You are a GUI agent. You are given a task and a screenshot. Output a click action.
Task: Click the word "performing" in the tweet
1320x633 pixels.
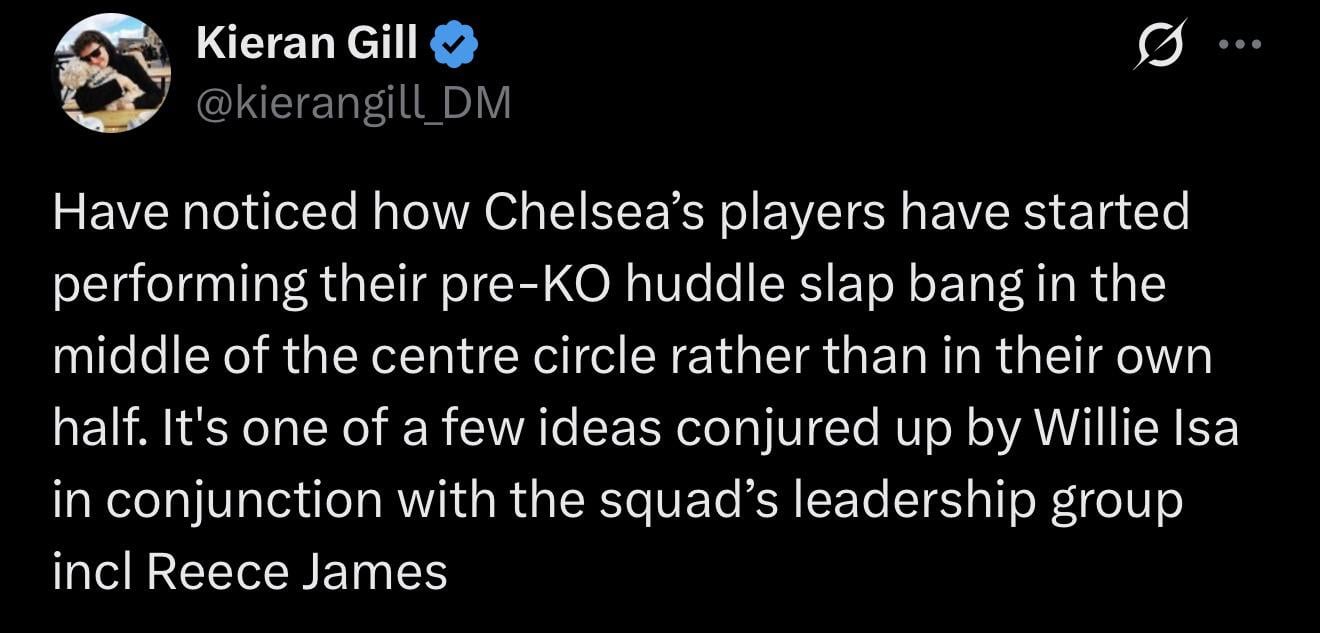pos(181,284)
